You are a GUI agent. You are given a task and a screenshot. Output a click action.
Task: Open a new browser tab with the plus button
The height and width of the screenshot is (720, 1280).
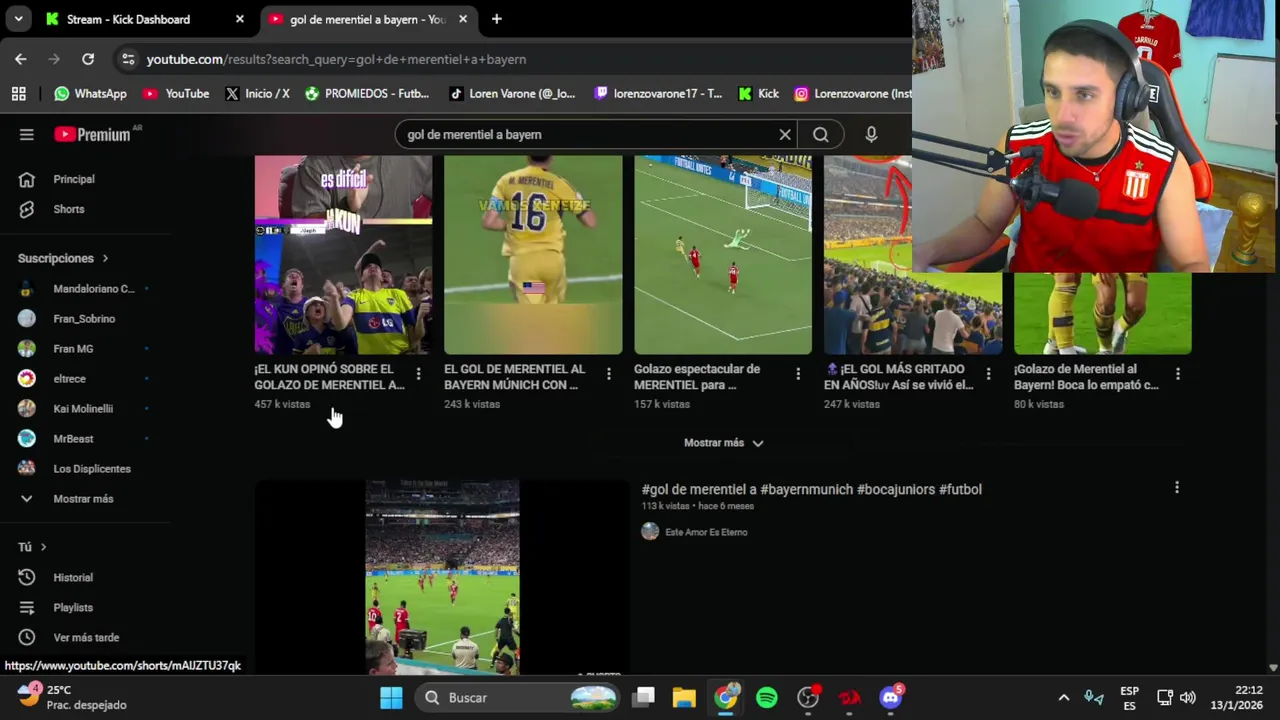(x=496, y=19)
